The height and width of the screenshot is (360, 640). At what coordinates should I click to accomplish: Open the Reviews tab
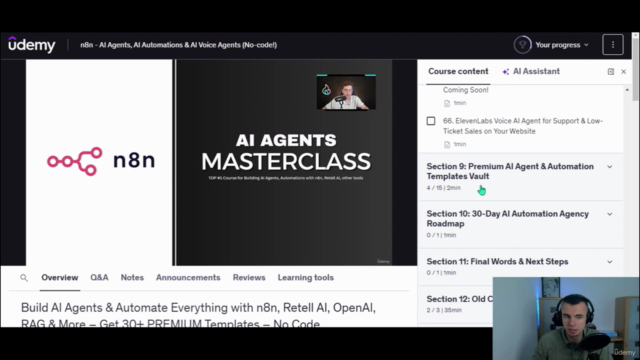[x=249, y=278]
